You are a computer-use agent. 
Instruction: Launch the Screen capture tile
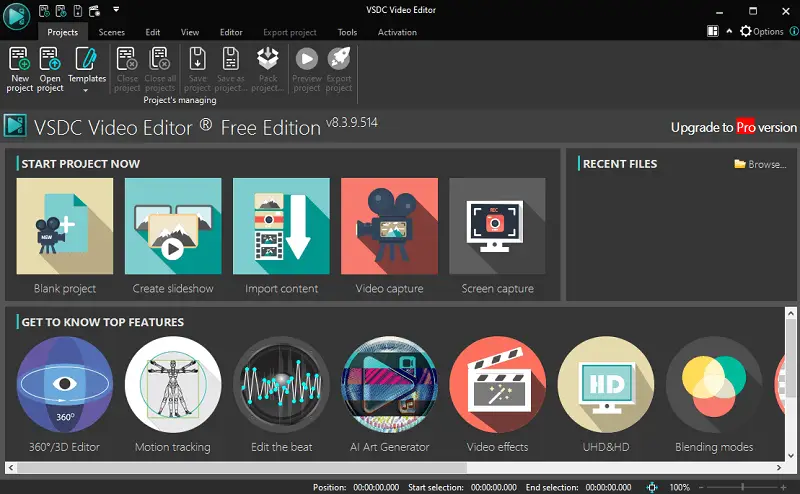click(497, 226)
